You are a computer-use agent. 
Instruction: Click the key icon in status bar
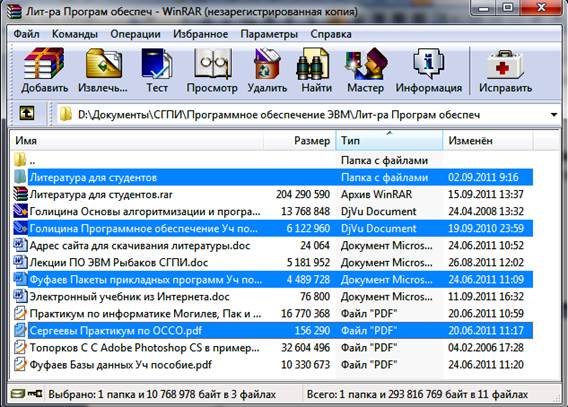[35, 394]
